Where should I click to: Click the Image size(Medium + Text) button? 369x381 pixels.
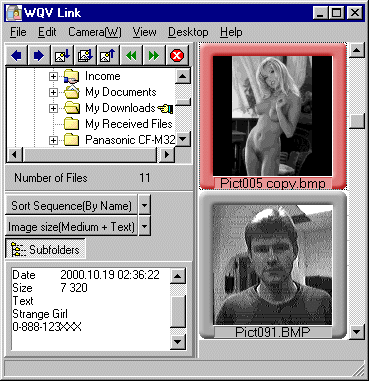(x=71, y=226)
